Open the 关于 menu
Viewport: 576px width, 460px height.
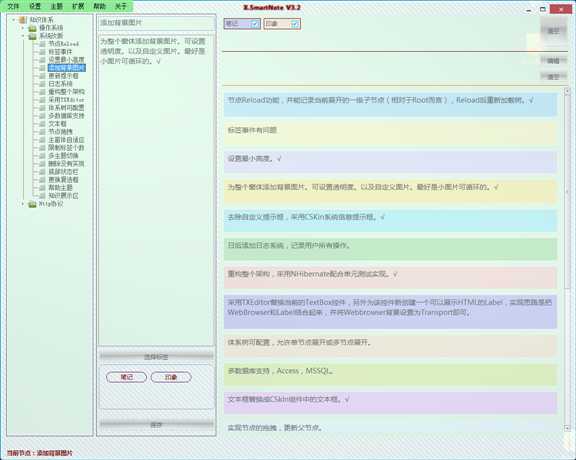click(x=120, y=6)
